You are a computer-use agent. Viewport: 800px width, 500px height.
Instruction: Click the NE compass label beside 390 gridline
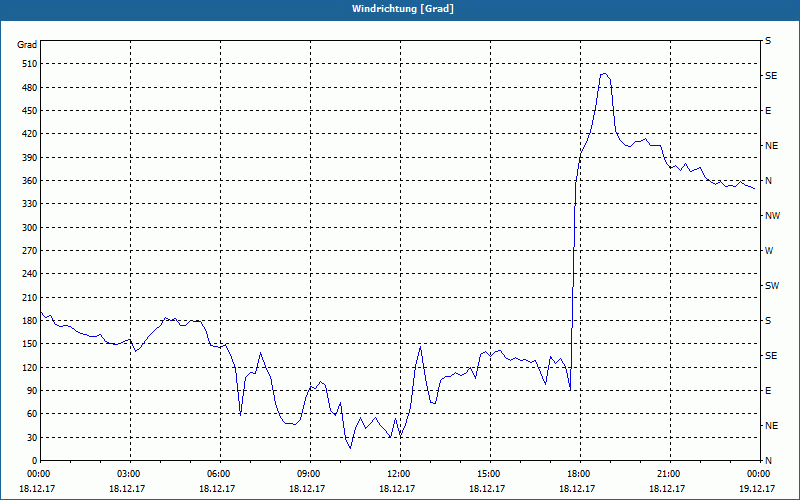tap(771, 146)
